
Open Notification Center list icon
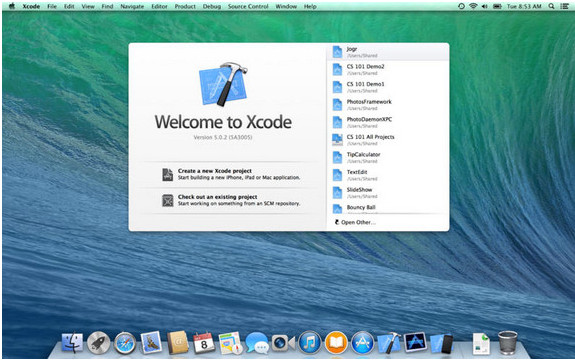coord(565,6)
